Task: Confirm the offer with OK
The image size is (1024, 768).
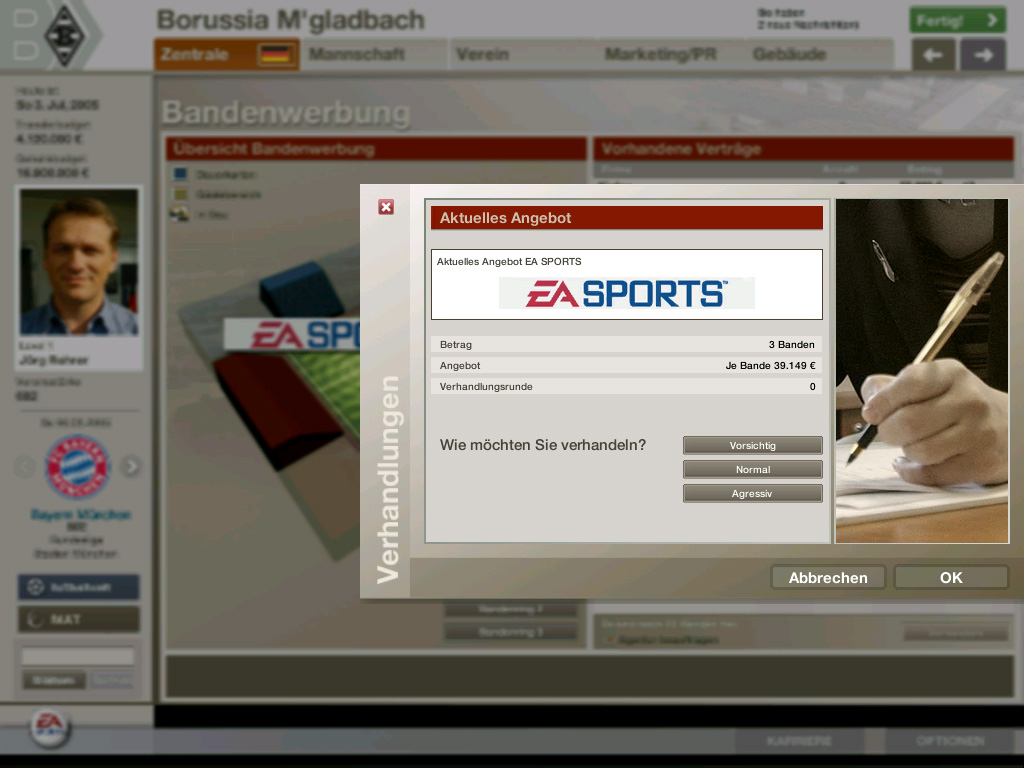Action: coord(950,577)
